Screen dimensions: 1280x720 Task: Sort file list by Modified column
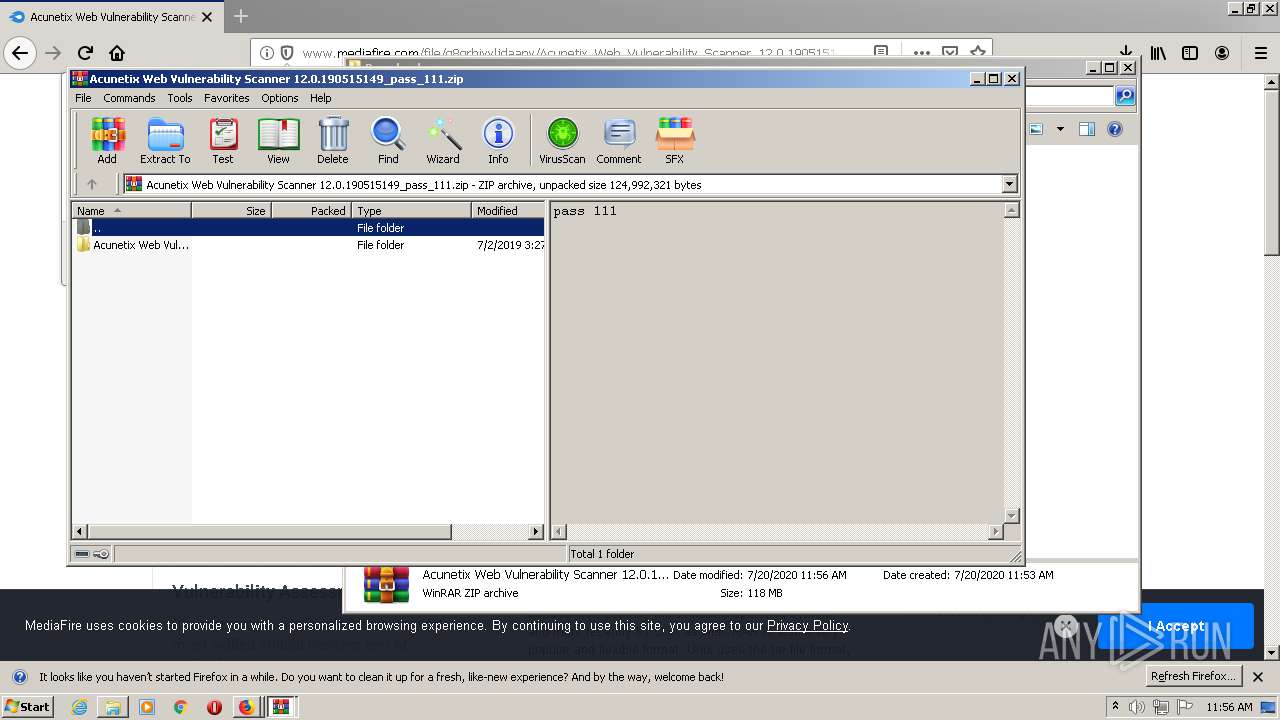pyautogui.click(x=508, y=210)
